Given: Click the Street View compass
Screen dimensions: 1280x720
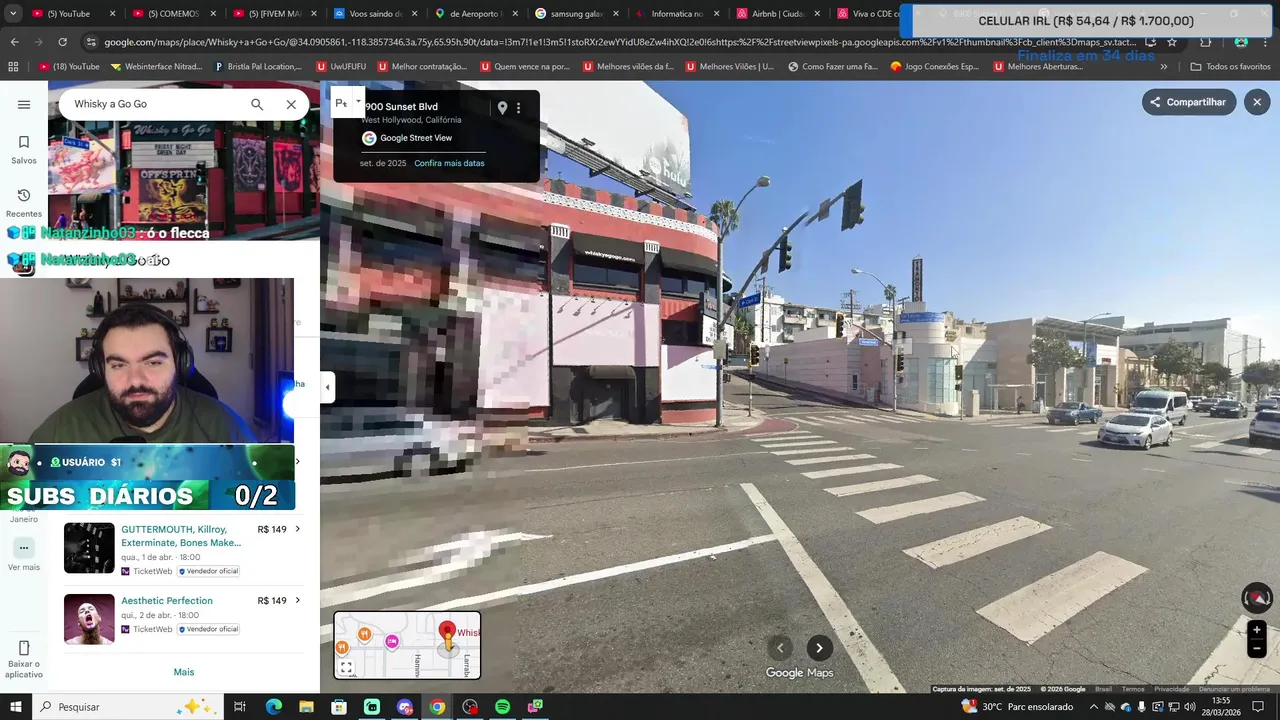Looking at the screenshot, I should (x=1257, y=598).
